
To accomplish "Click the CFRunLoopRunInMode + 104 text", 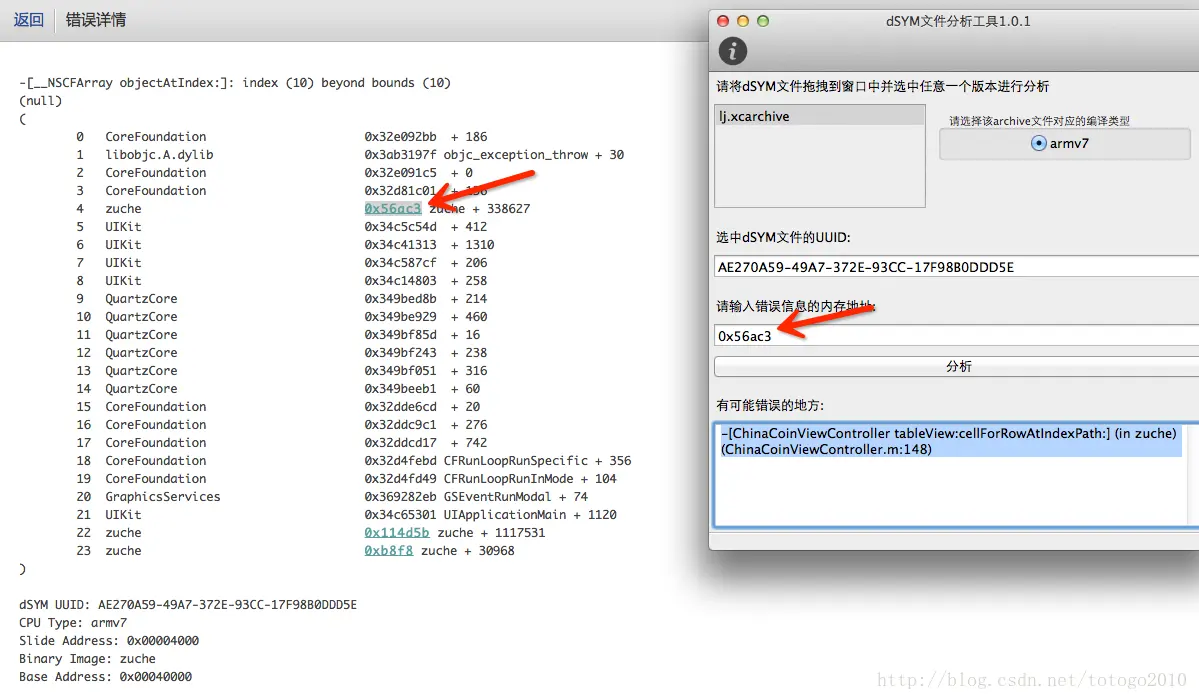I will pos(530,479).
